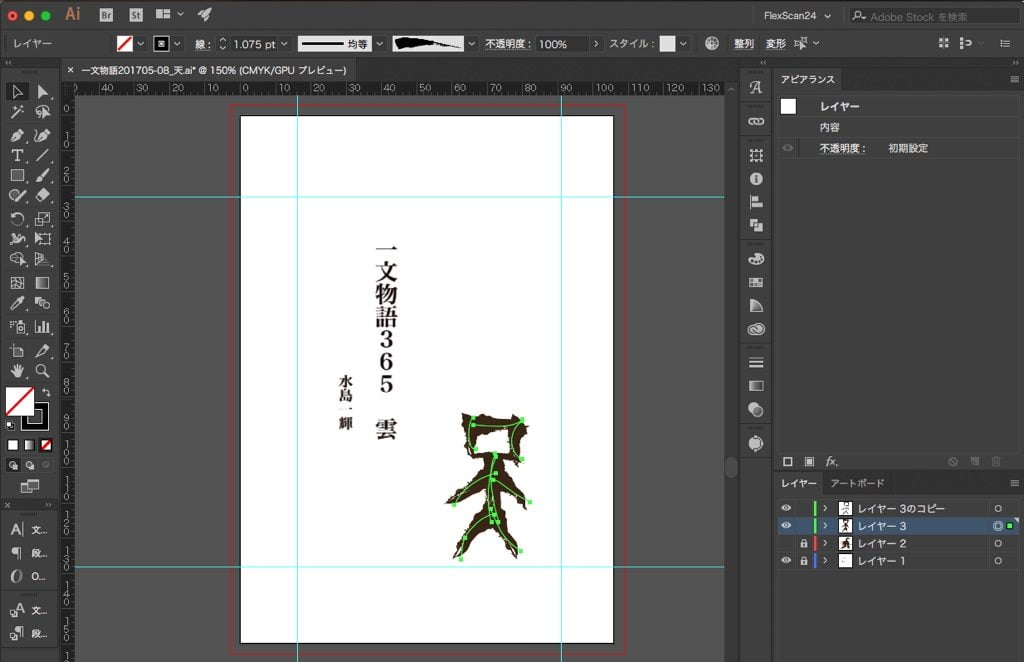Click target circle for レイヤー 2
The height and width of the screenshot is (662, 1024).
[x=998, y=543]
